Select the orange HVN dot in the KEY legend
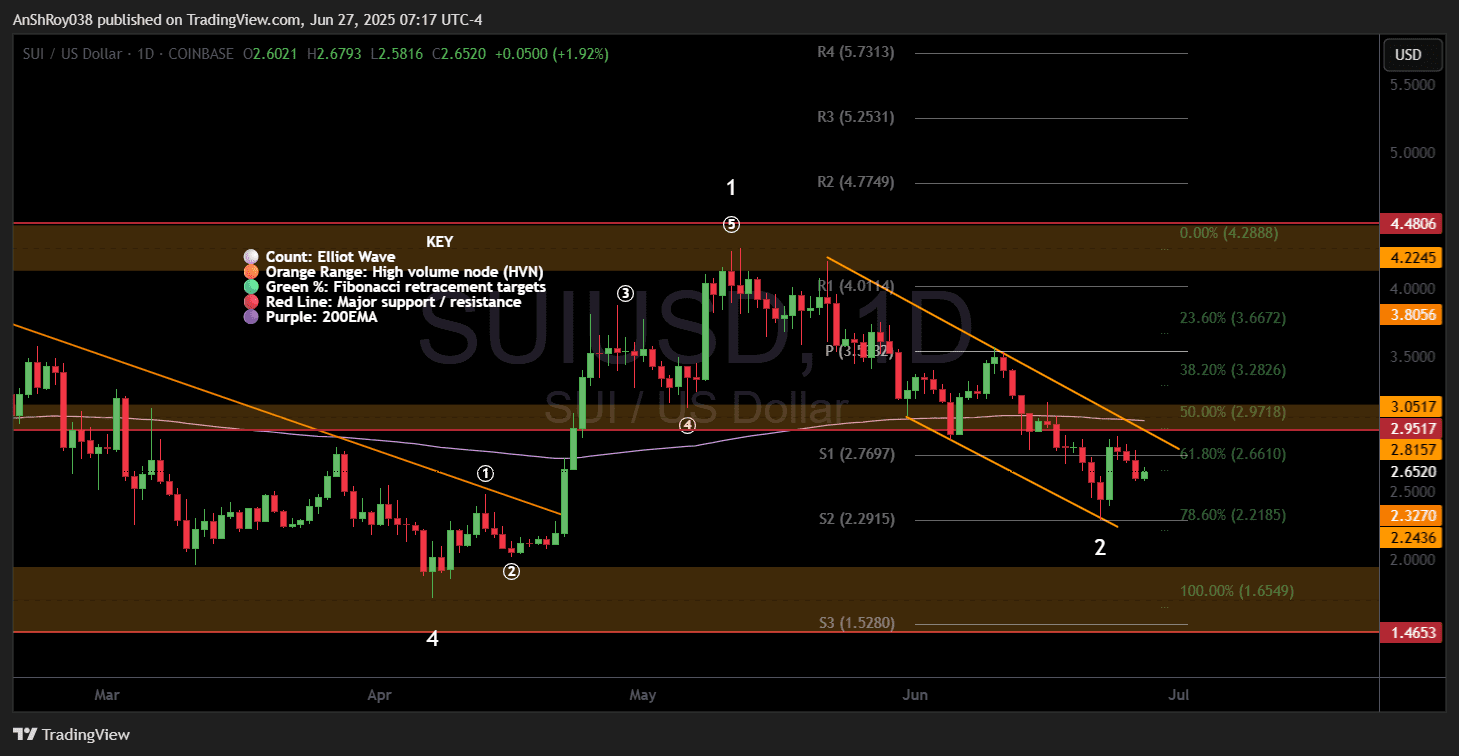 pyautogui.click(x=251, y=271)
